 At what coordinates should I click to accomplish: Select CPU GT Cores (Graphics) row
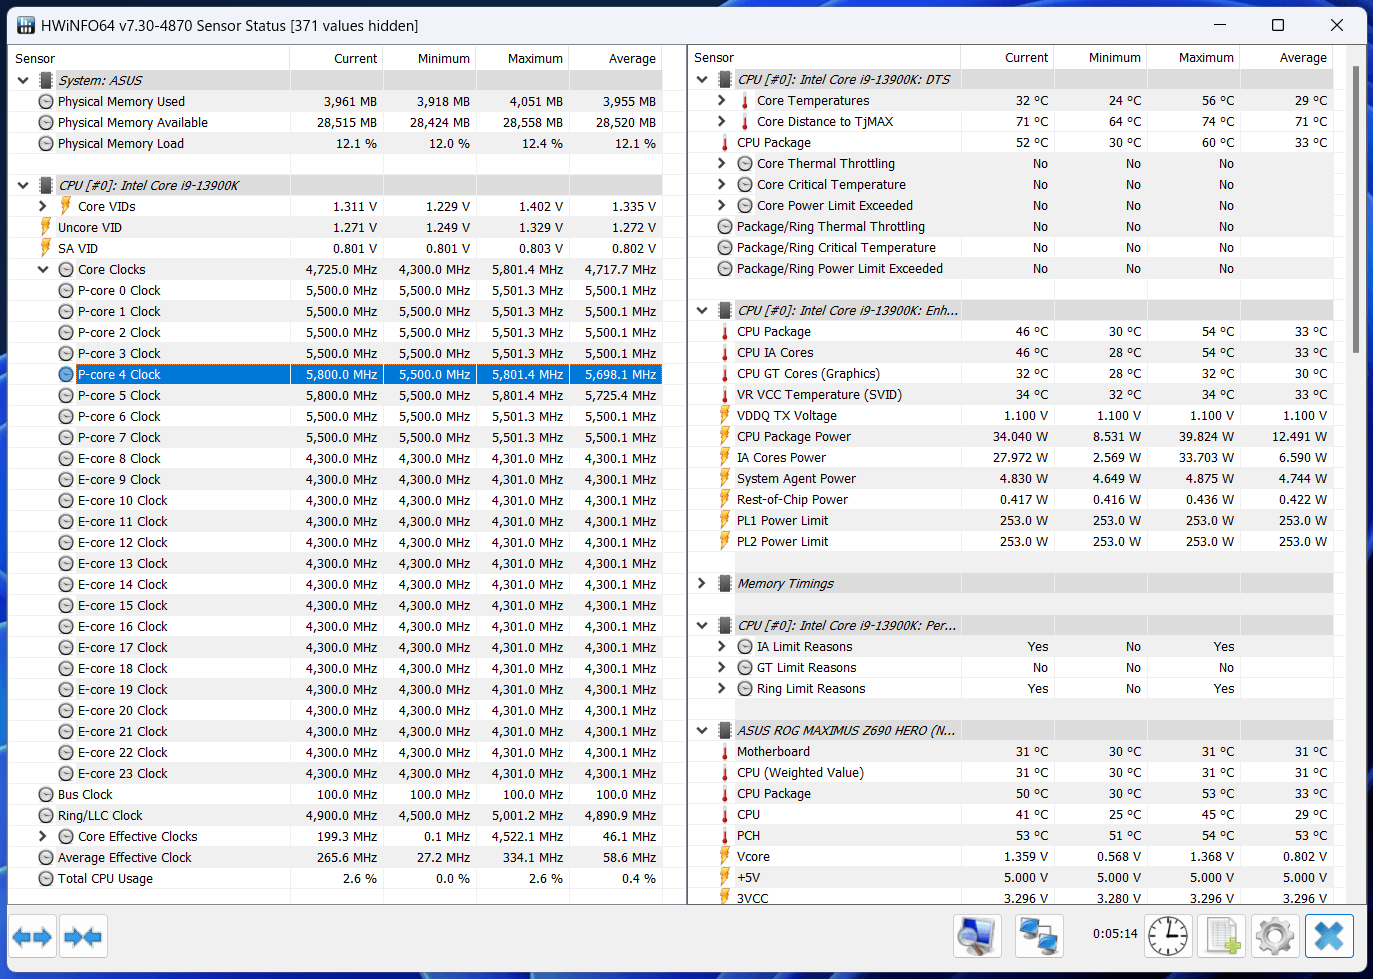point(1011,373)
